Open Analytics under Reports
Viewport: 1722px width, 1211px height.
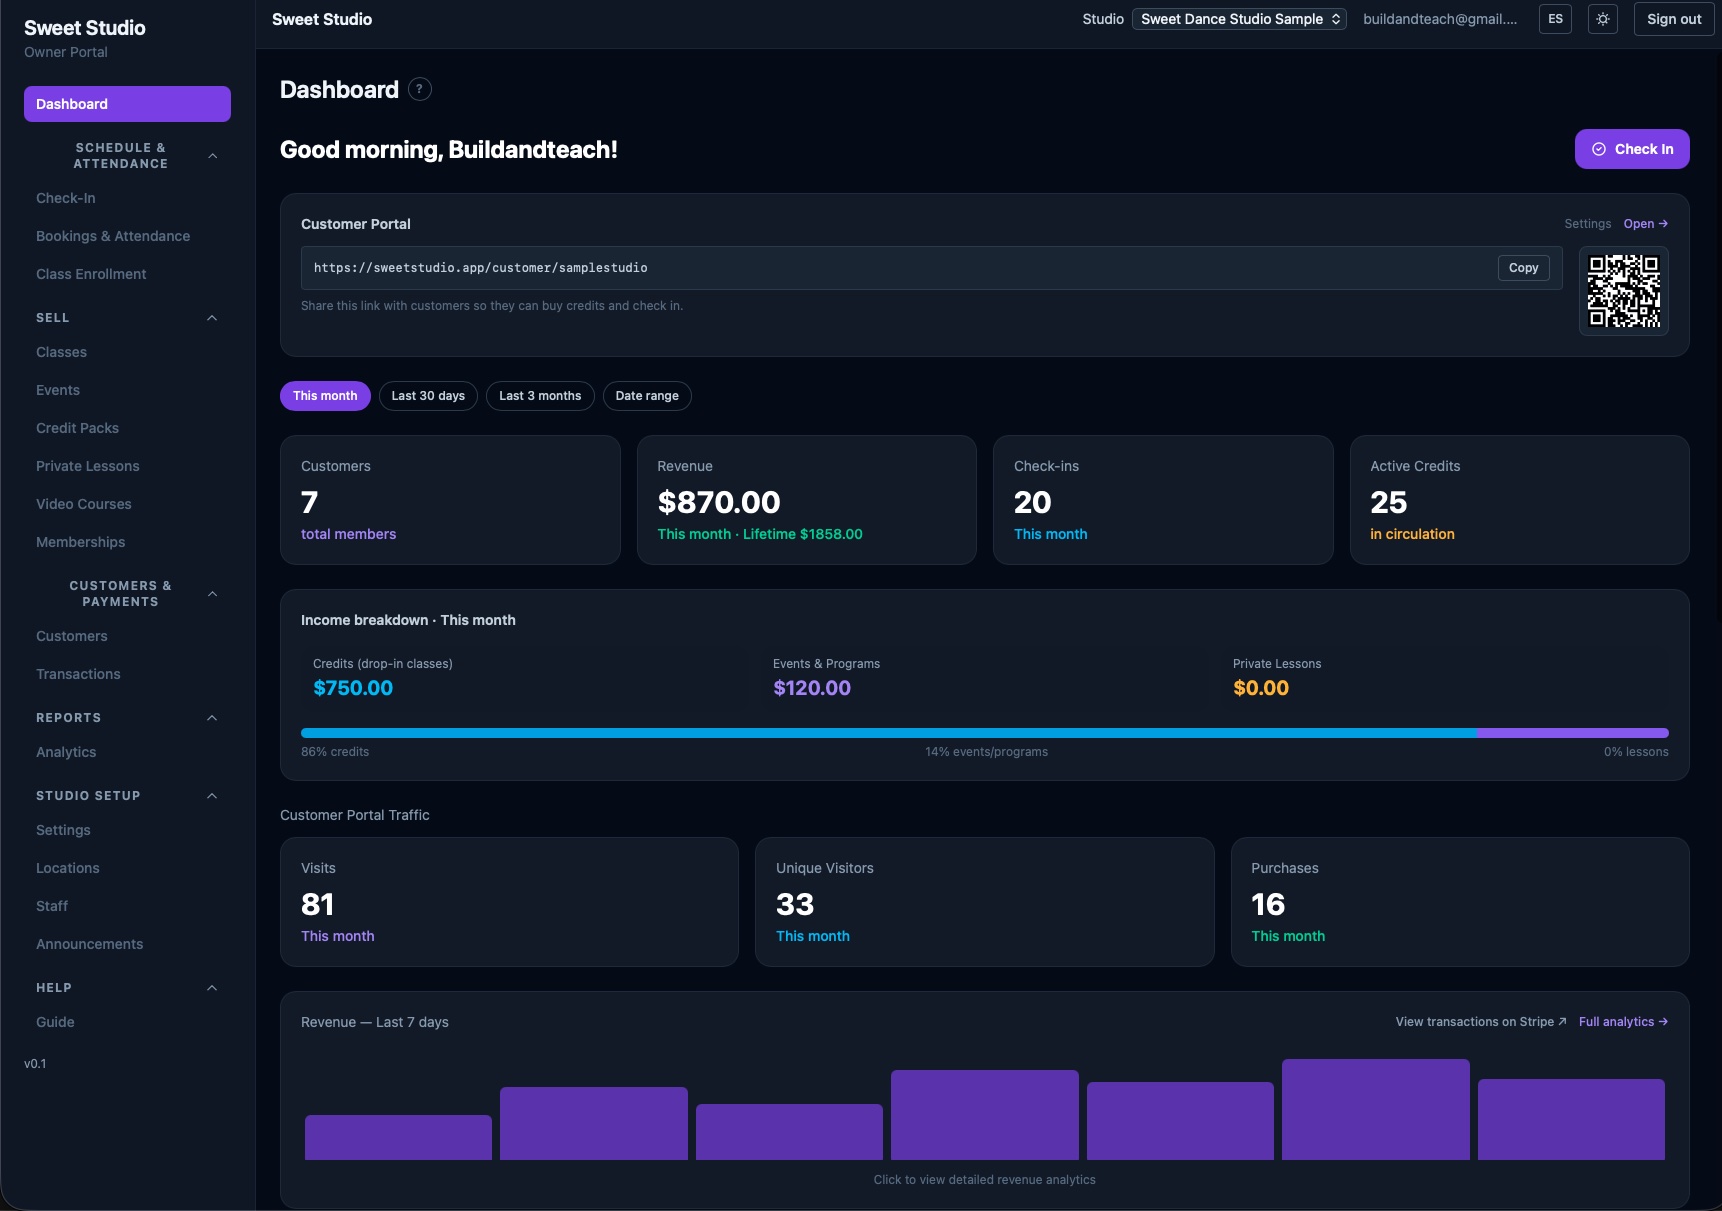(x=127, y=752)
